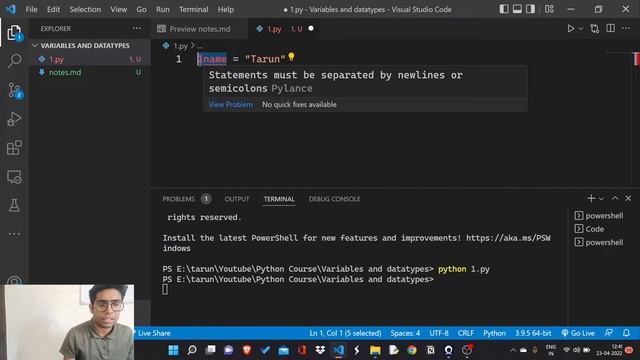Image resolution: width=640 pixels, height=360 pixels.
Task: Open Google Chrome from the taskbar
Action: [x=412, y=350]
